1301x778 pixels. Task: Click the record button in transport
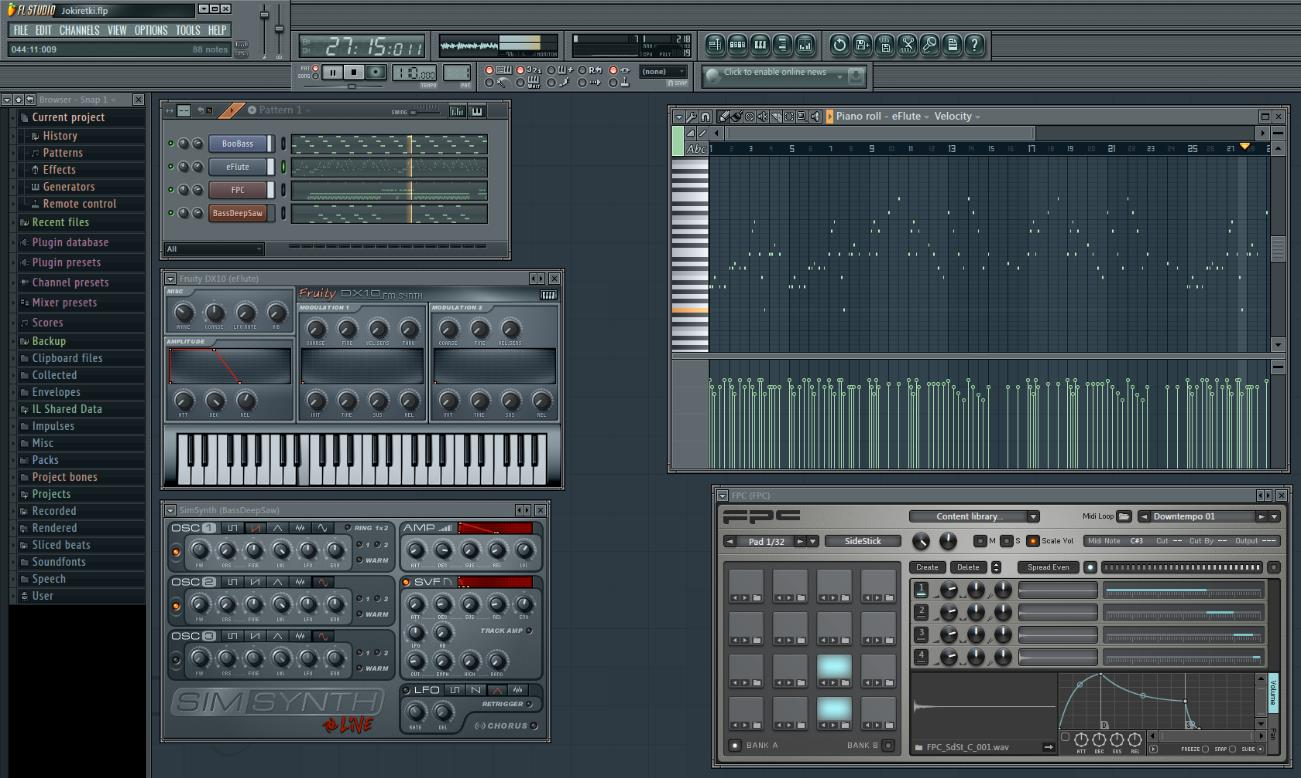tap(375, 72)
